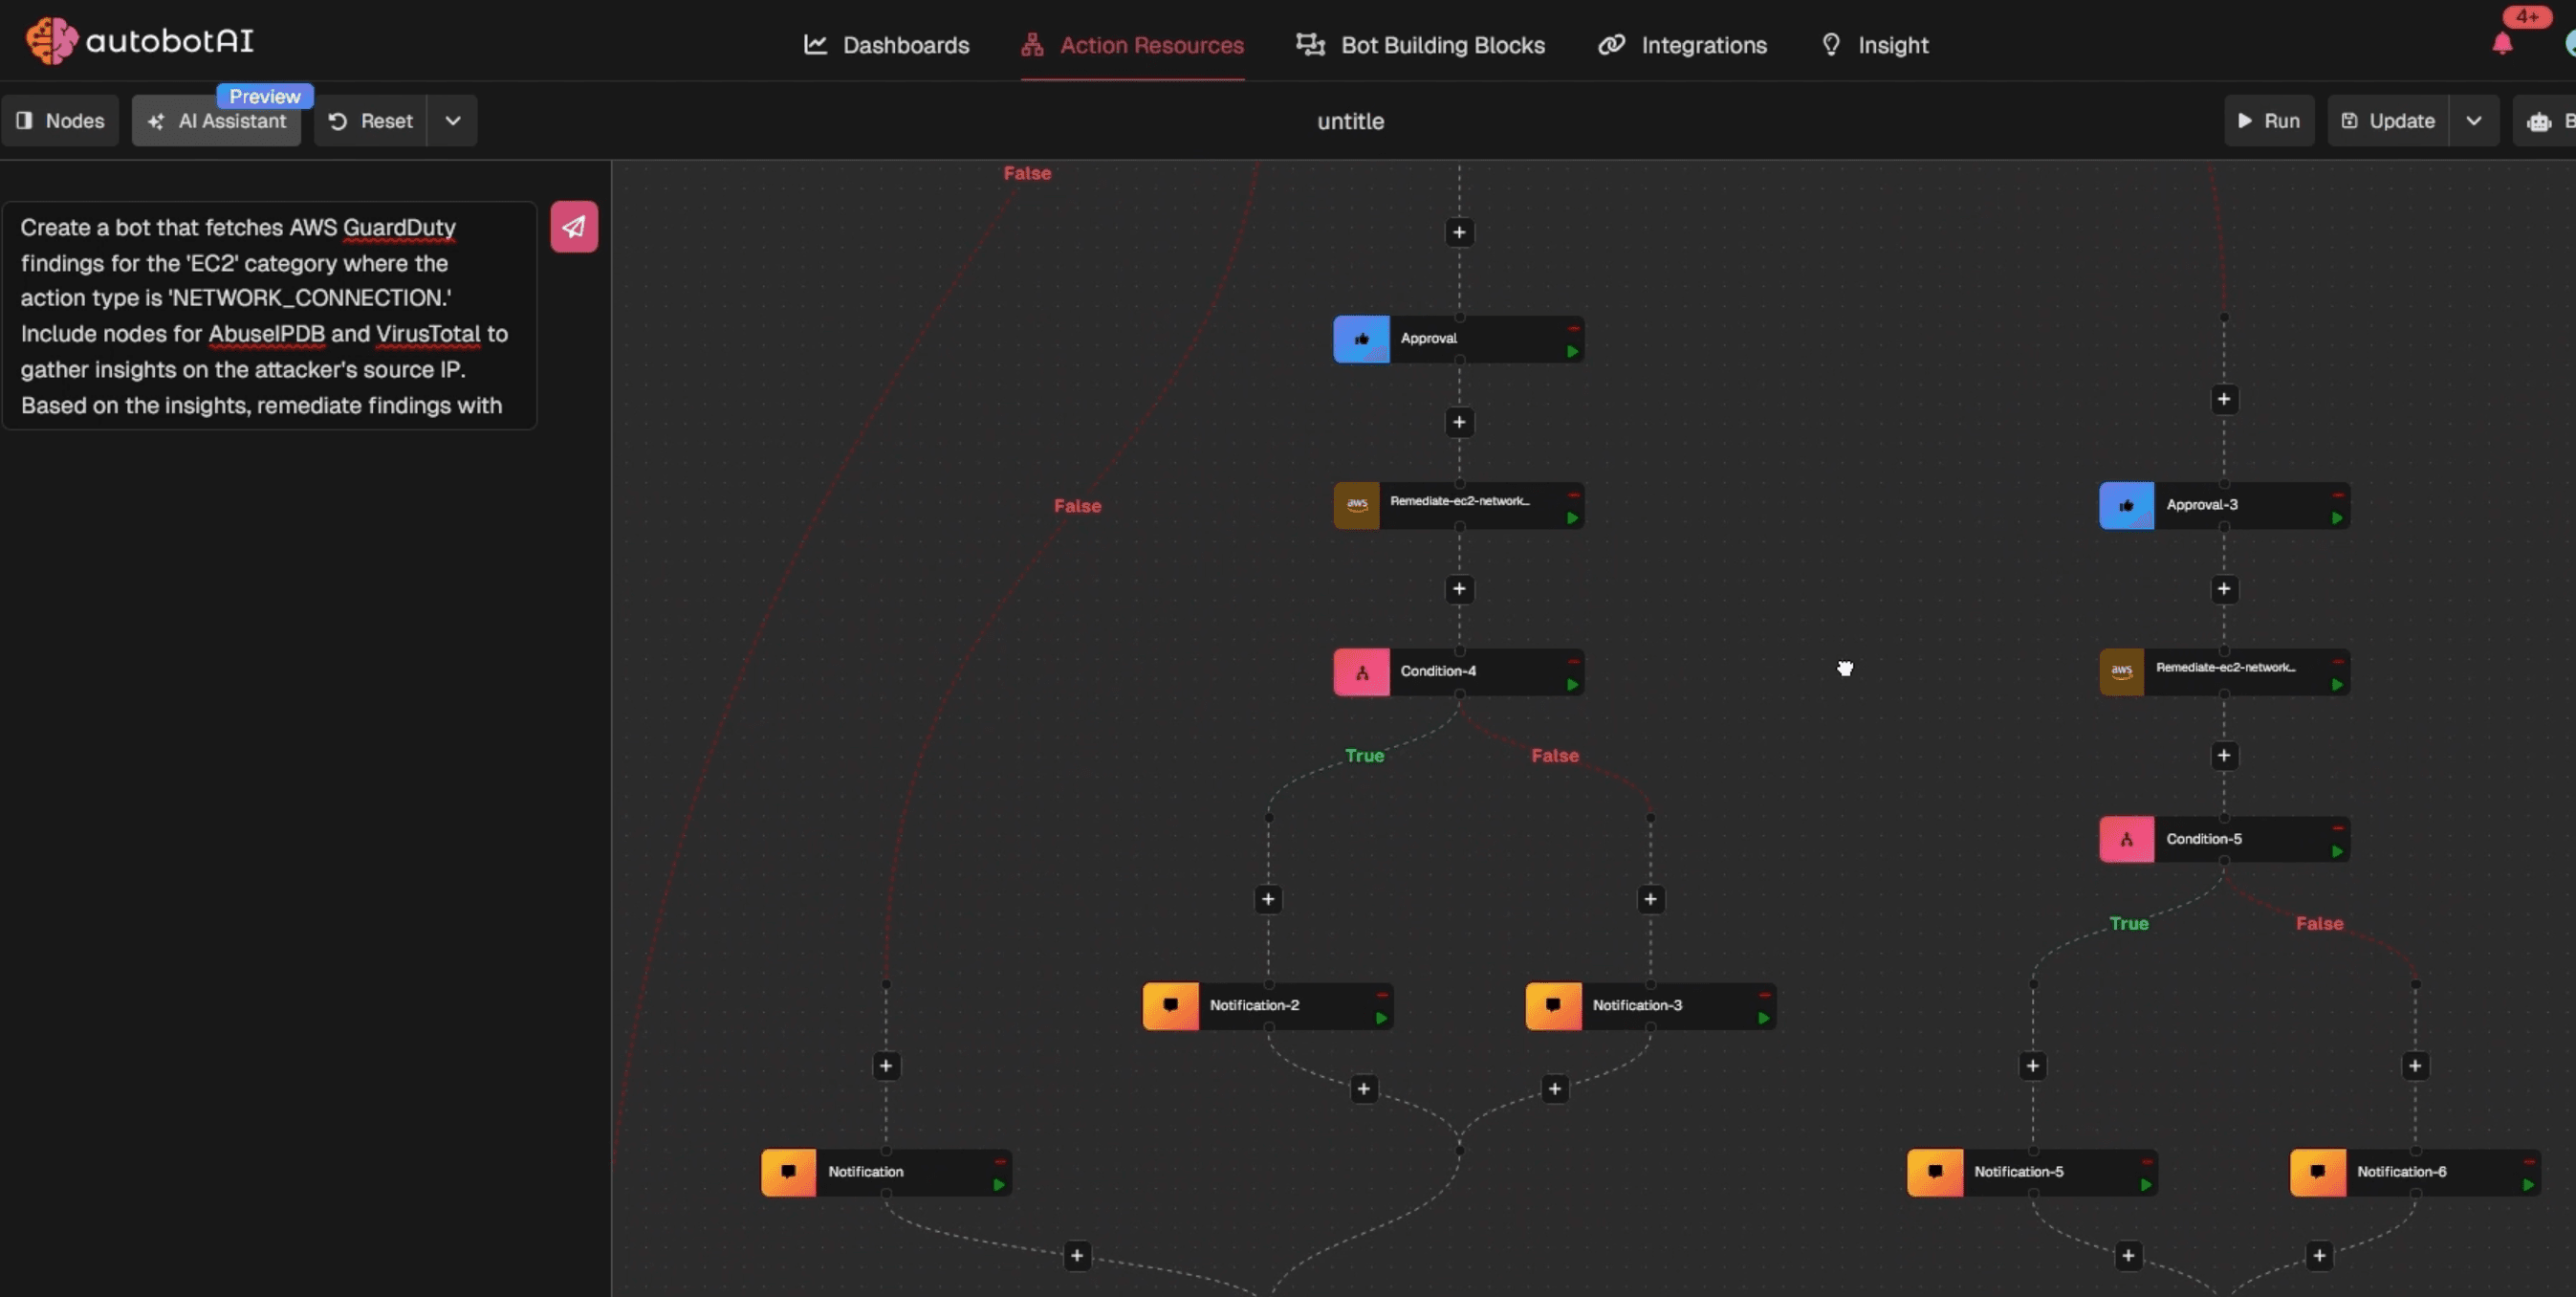The width and height of the screenshot is (2576, 1297).
Task: Click the send prompt paper-plane icon
Action: click(x=574, y=227)
